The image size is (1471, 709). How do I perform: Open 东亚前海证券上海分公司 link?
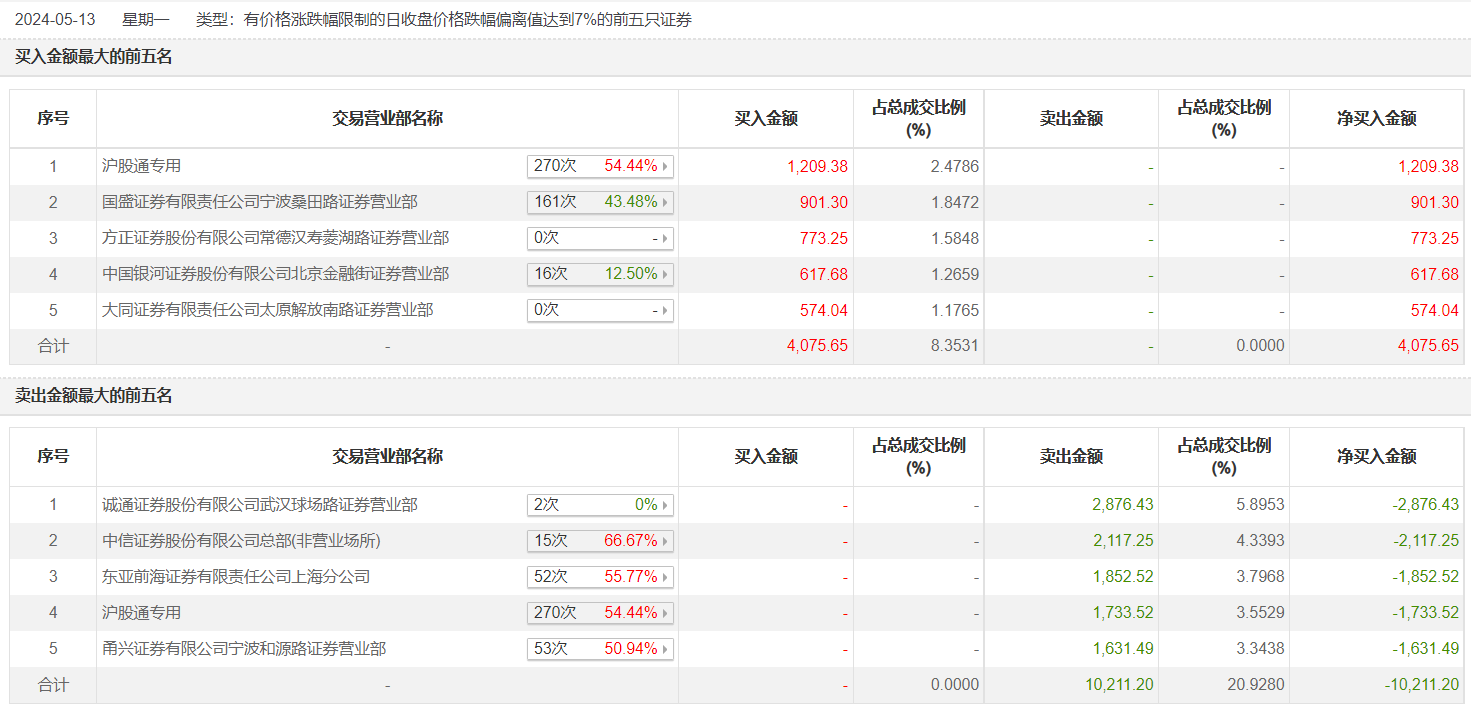coord(236,577)
